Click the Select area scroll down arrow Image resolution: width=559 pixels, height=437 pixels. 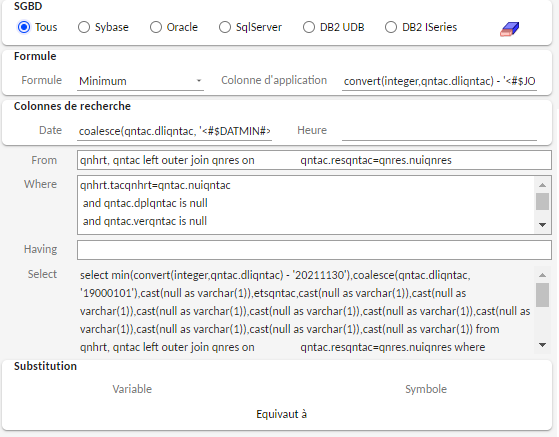pos(542,345)
